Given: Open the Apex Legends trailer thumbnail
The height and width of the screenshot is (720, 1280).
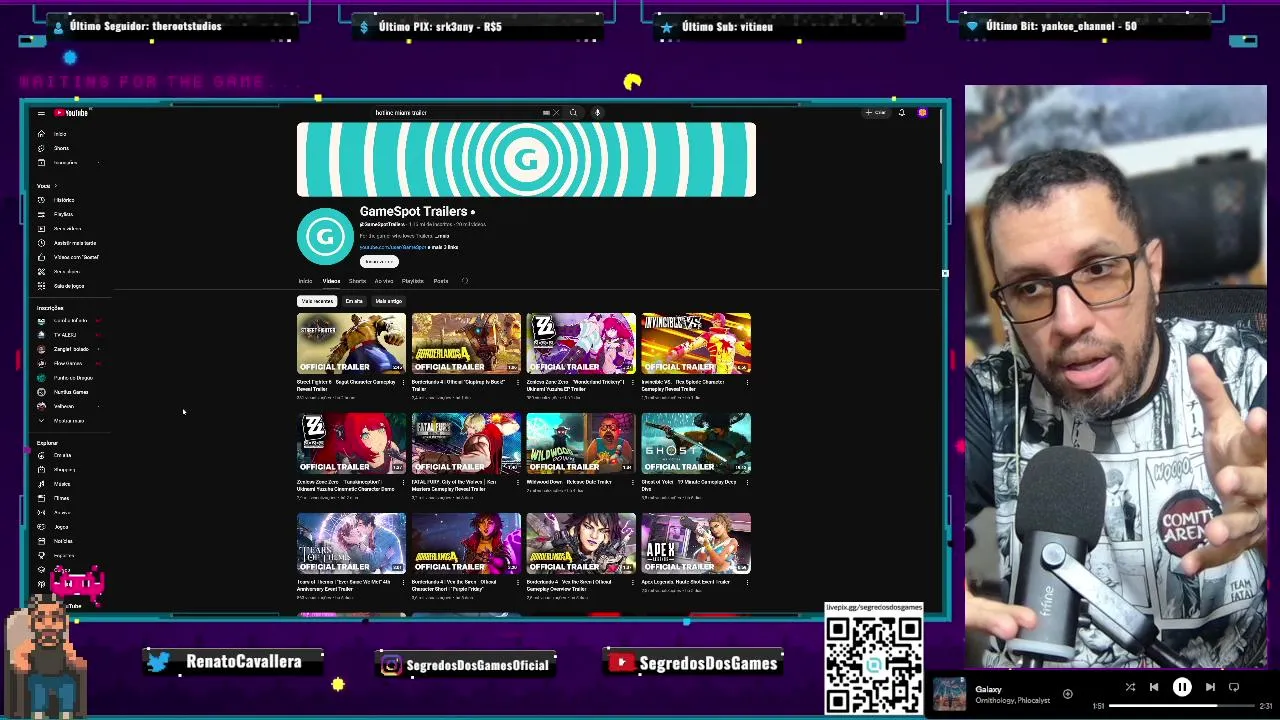Looking at the screenshot, I should [x=696, y=543].
